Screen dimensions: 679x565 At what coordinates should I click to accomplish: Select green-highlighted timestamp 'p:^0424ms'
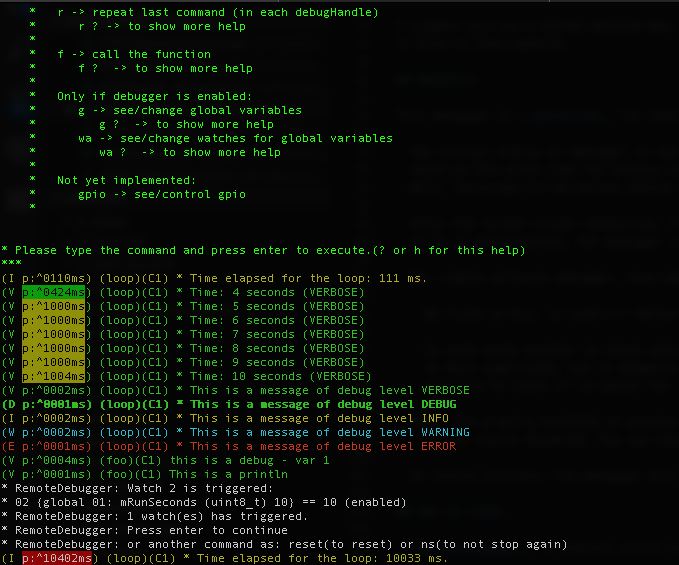[54, 292]
